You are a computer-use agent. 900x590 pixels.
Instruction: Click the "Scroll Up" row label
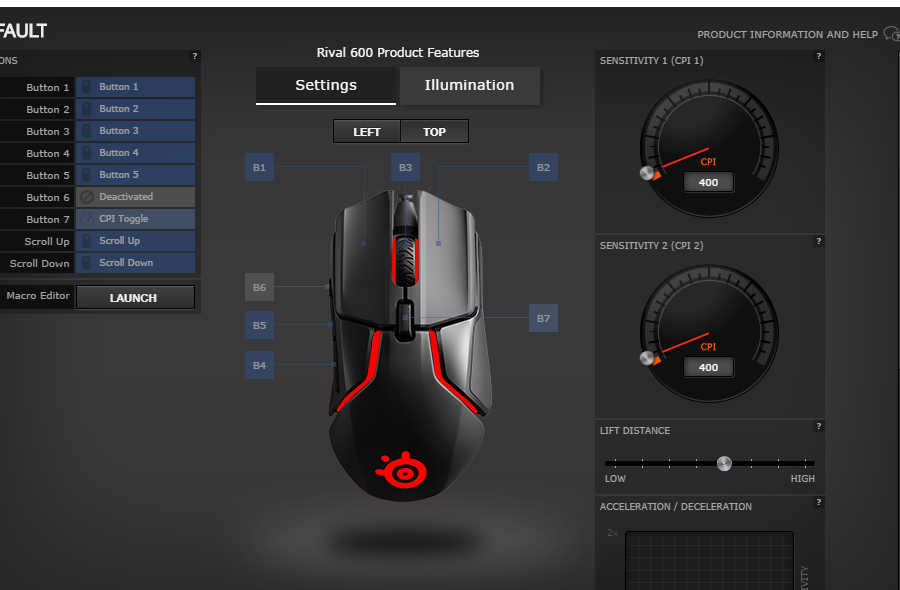(46, 242)
